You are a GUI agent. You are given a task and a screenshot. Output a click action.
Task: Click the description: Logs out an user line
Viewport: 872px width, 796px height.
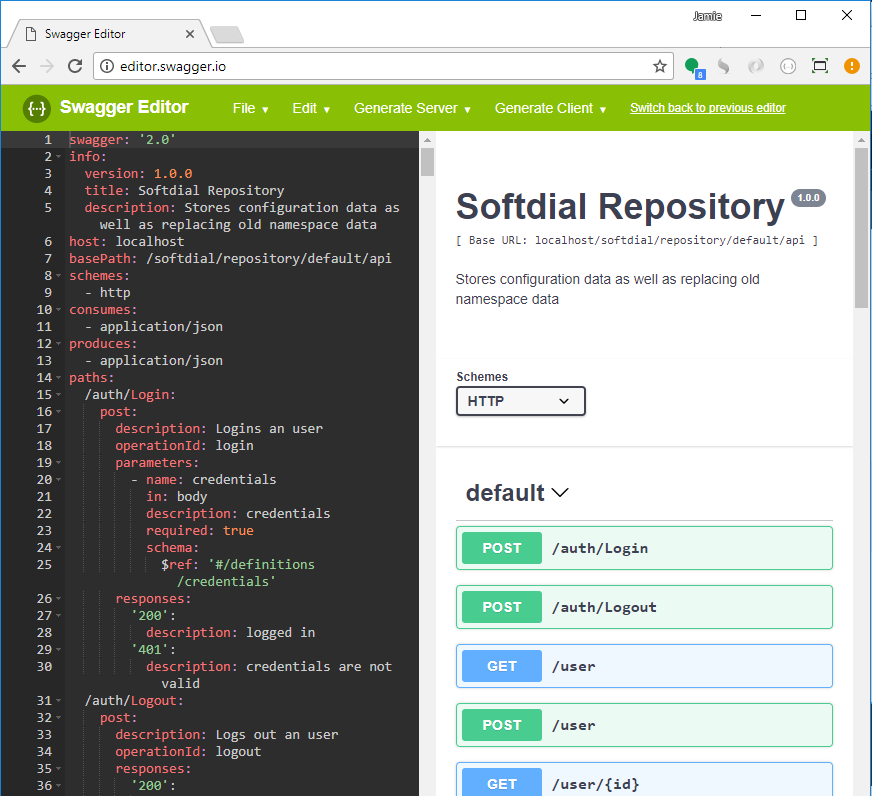[x=226, y=735]
